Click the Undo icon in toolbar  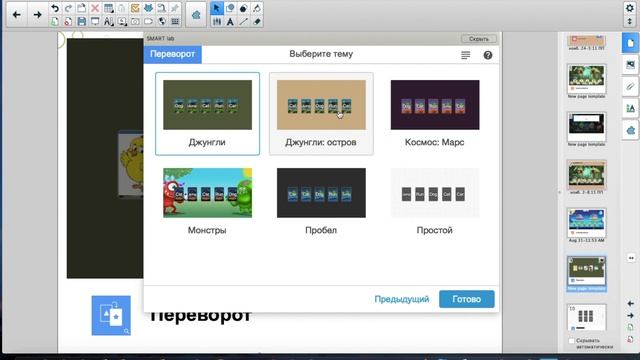(55, 8)
